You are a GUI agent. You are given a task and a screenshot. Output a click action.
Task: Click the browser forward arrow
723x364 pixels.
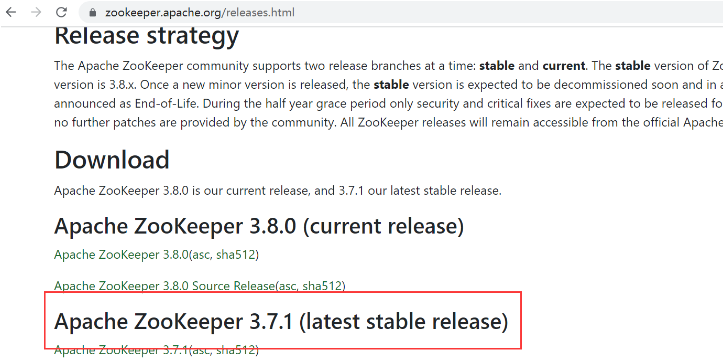pos(36,12)
